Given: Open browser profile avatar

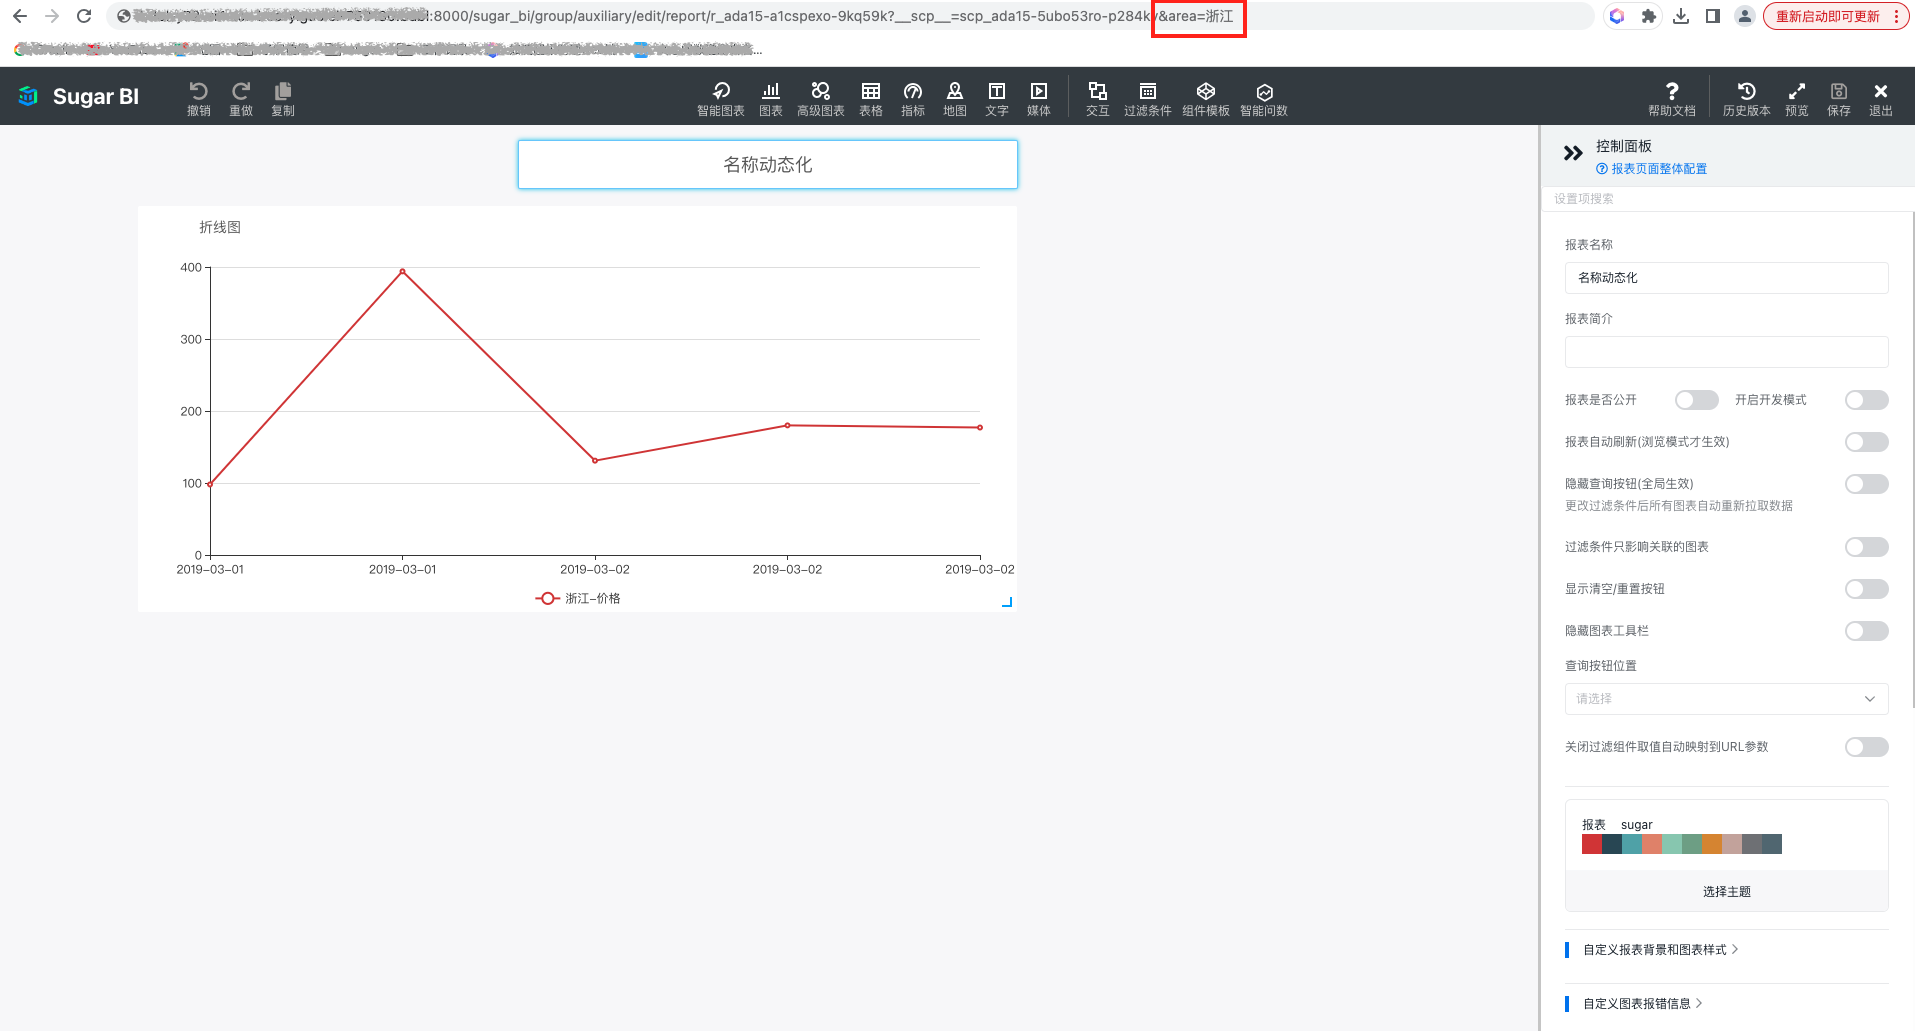Looking at the screenshot, I should coord(1745,16).
